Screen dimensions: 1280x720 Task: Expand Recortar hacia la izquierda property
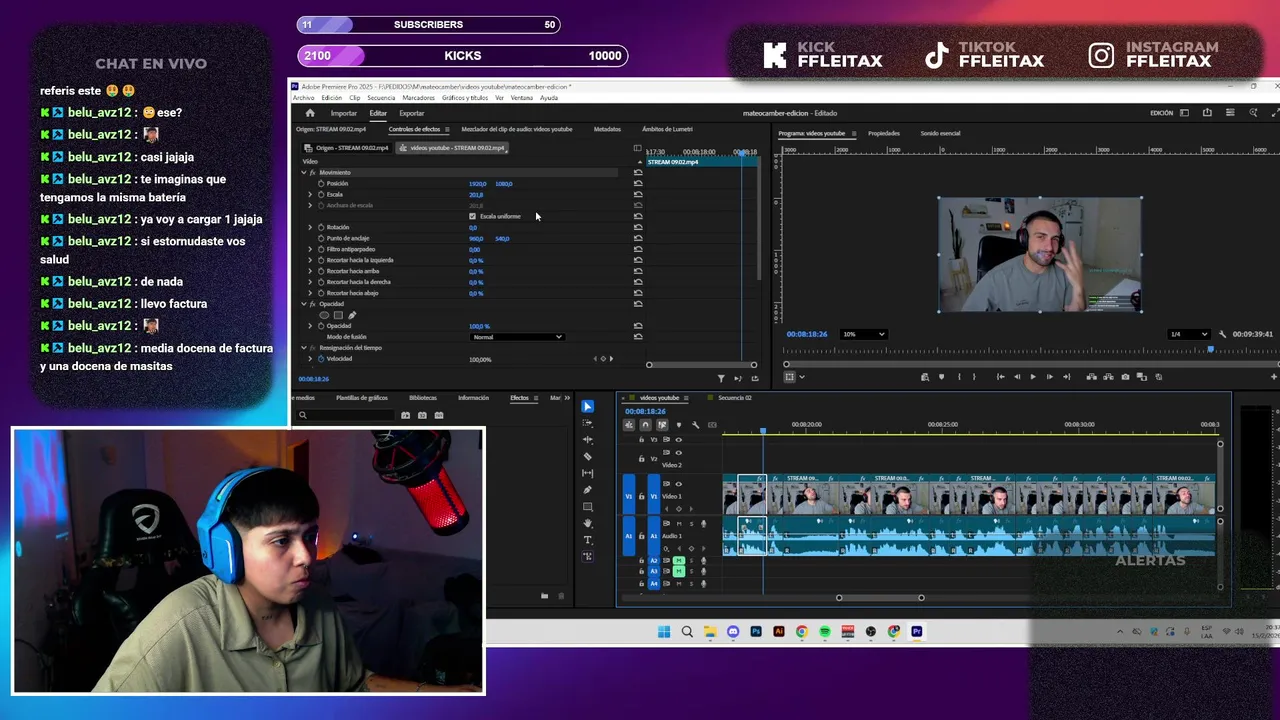click(310, 260)
